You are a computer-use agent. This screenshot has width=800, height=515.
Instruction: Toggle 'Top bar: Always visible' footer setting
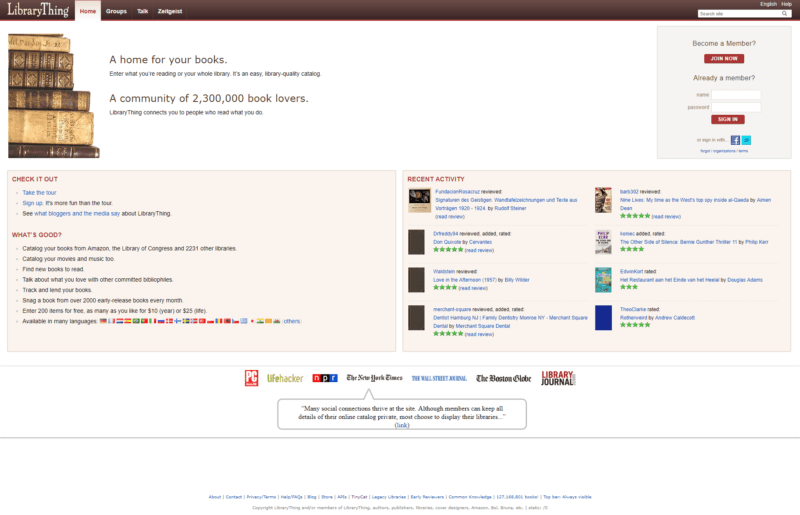pyautogui.click(x=567, y=497)
